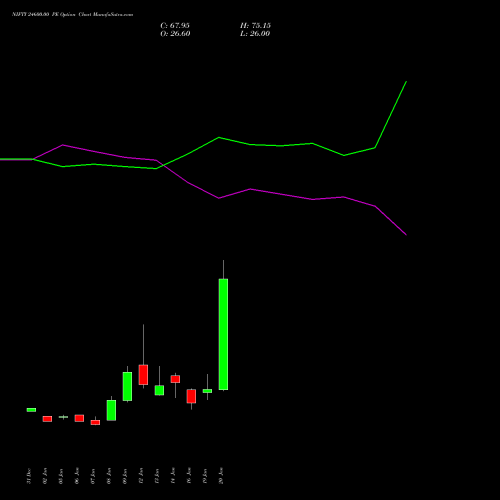This screenshot has width=500, height=500.
Task: Click the 07 Jan date label
Action: coord(93,476)
